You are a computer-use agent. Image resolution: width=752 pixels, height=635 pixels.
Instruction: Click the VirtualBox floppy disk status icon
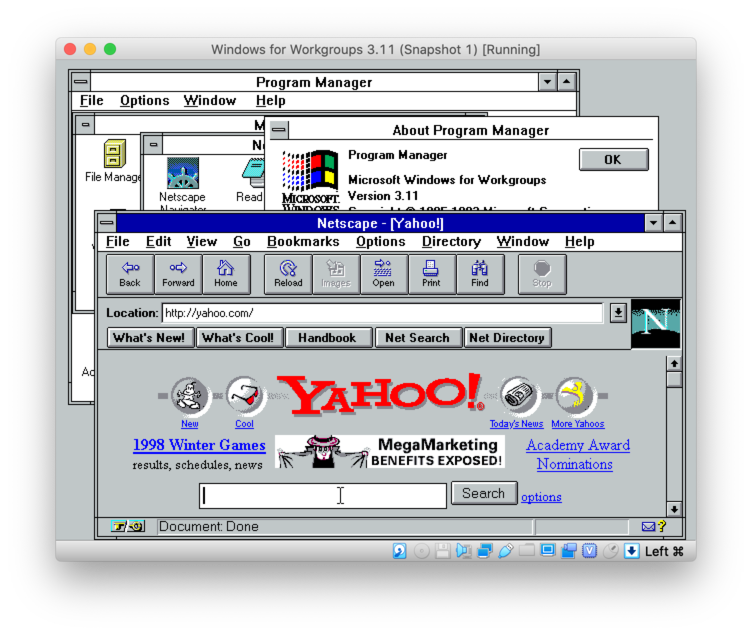tap(442, 551)
